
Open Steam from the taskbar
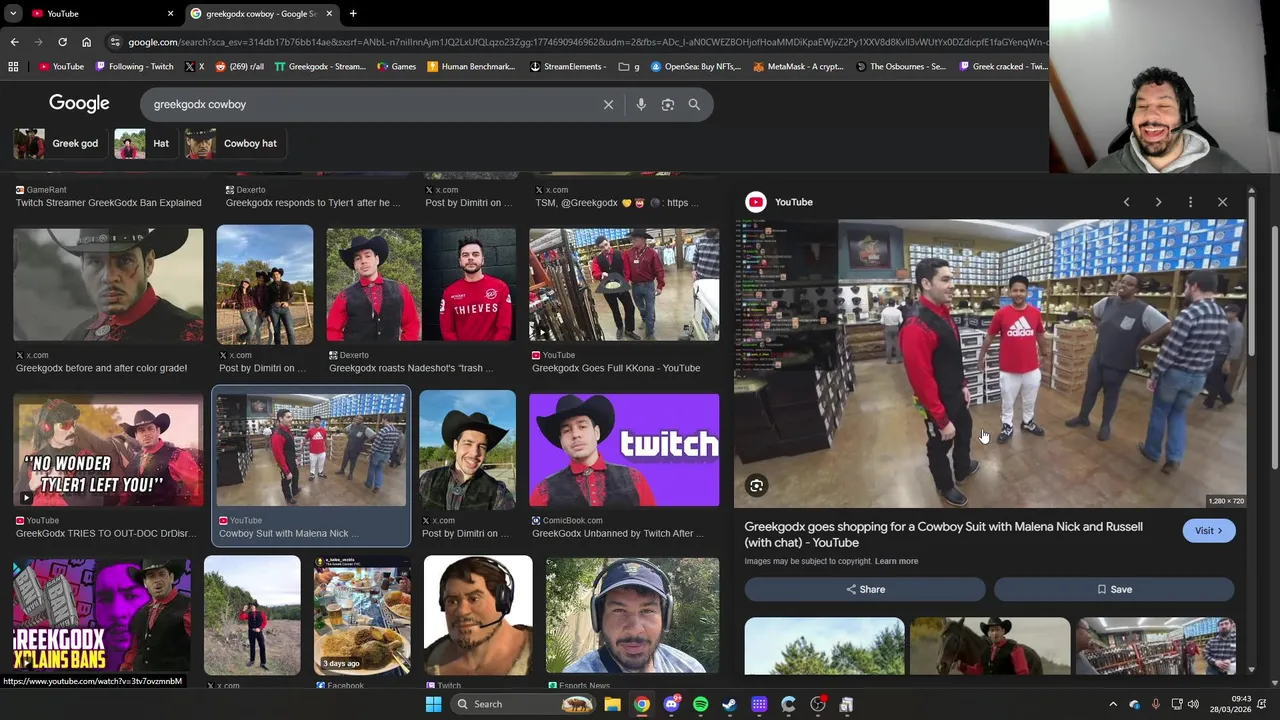pyautogui.click(x=729, y=704)
